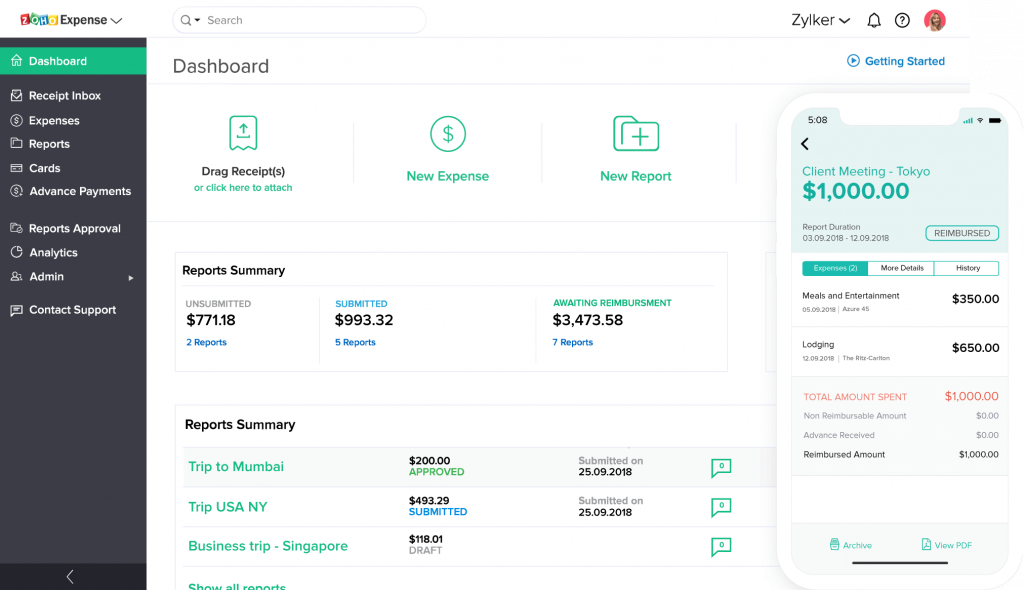This screenshot has height=590, width=1024.
Task: Open the Business trip - Singapore report
Action: point(268,546)
